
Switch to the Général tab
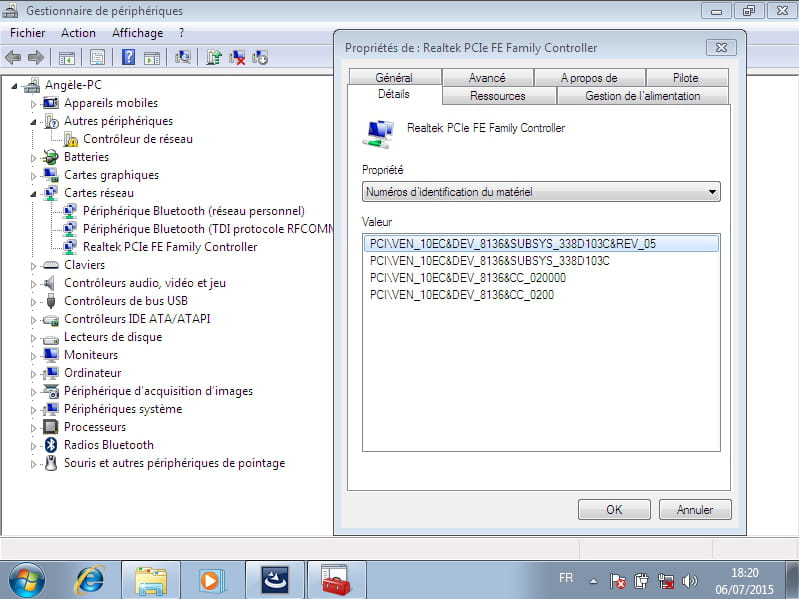[x=394, y=77]
